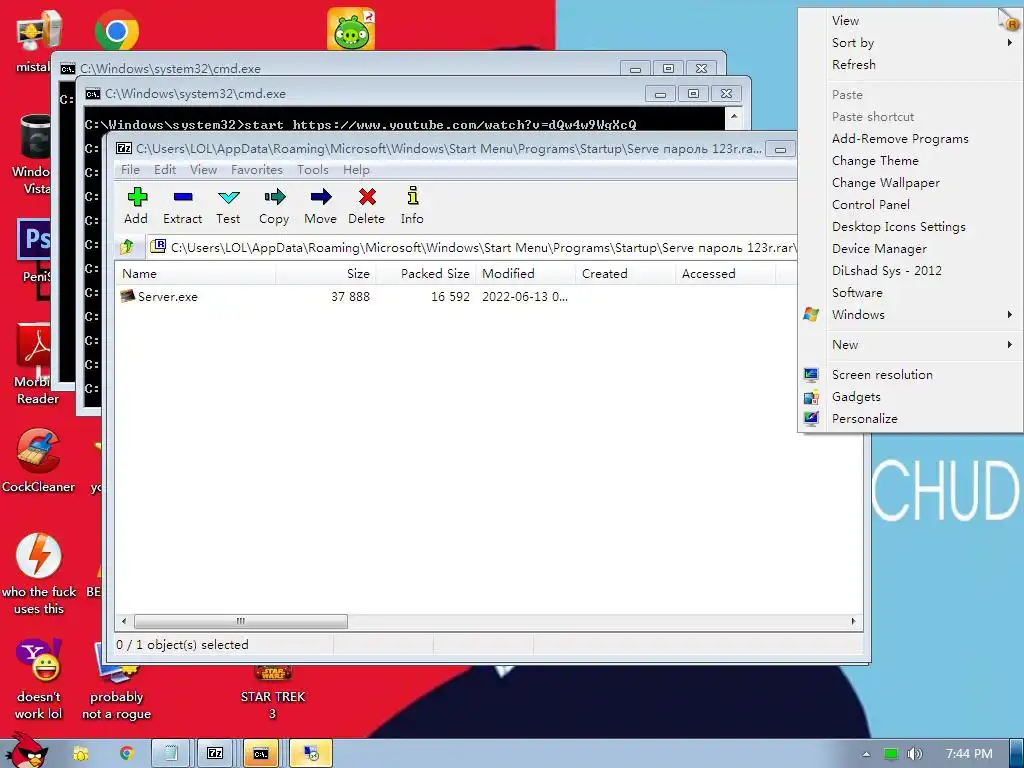The height and width of the screenshot is (768, 1024).
Task: Run Test on the archive
Action: point(228,206)
